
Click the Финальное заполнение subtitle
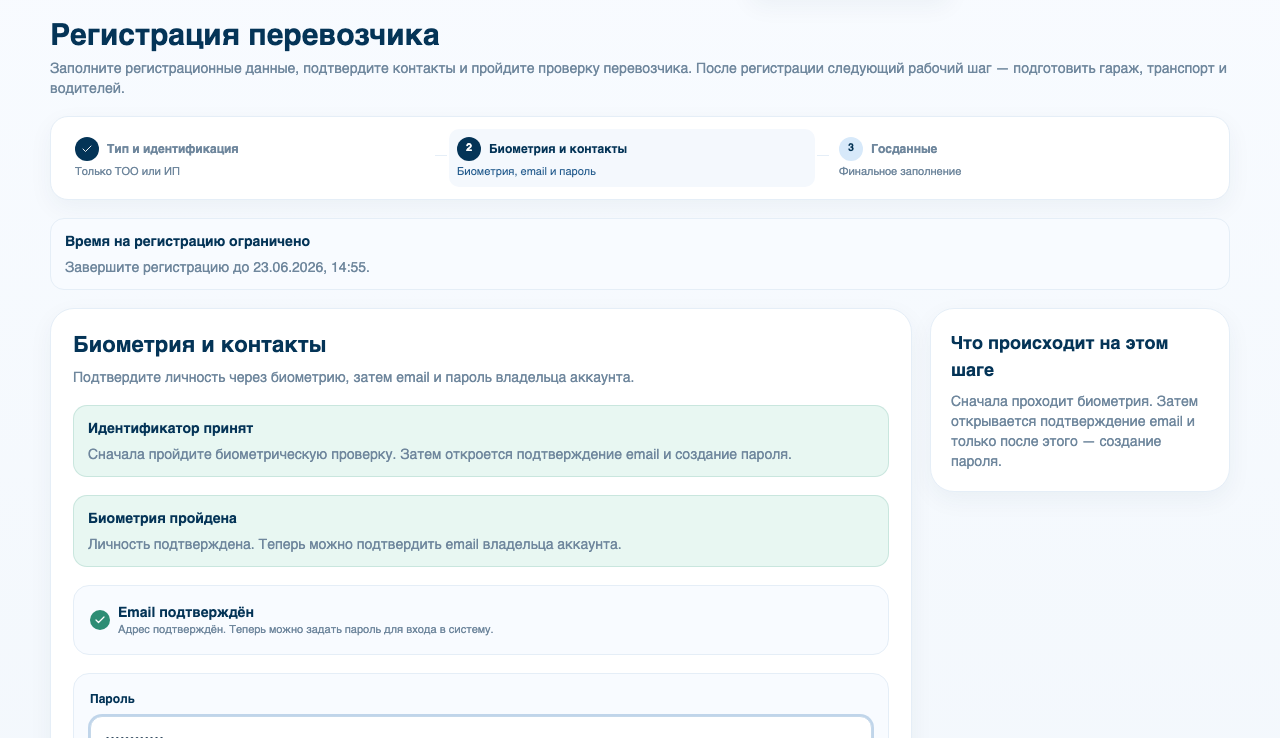[900, 171]
